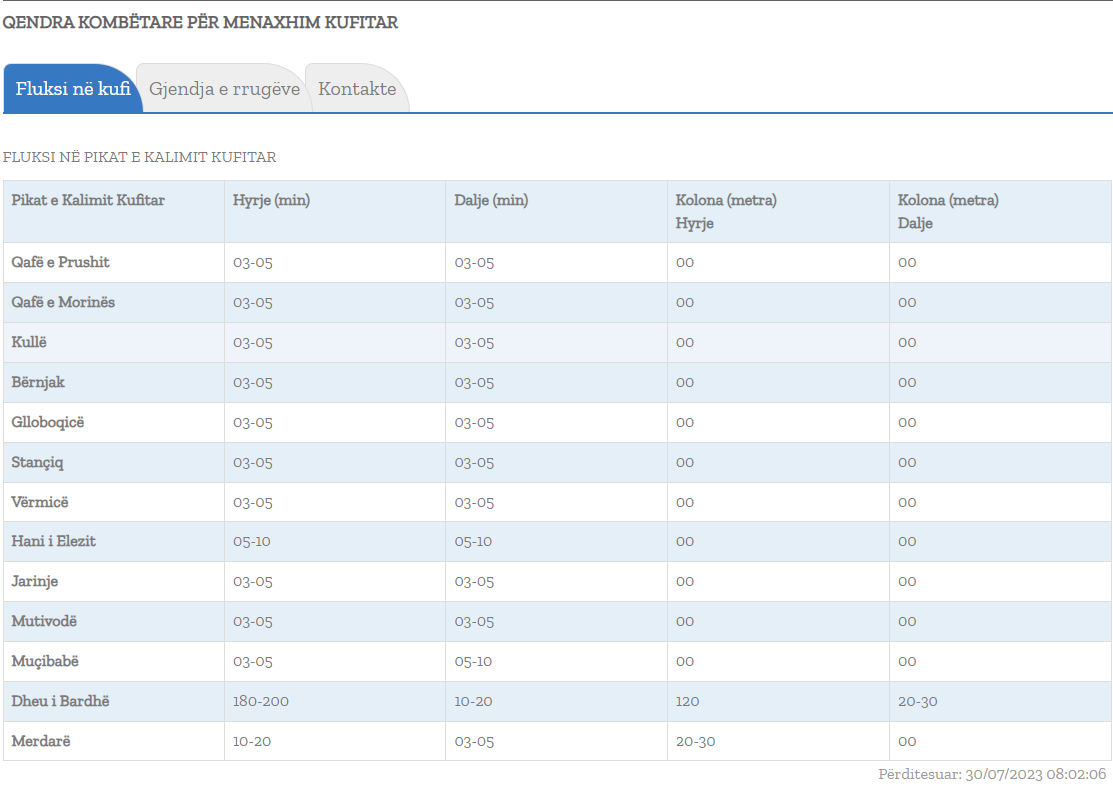The width and height of the screenshot is (1113, 787).
Task: Click the Hyrje (min) column header
Action: coord(272,200)
